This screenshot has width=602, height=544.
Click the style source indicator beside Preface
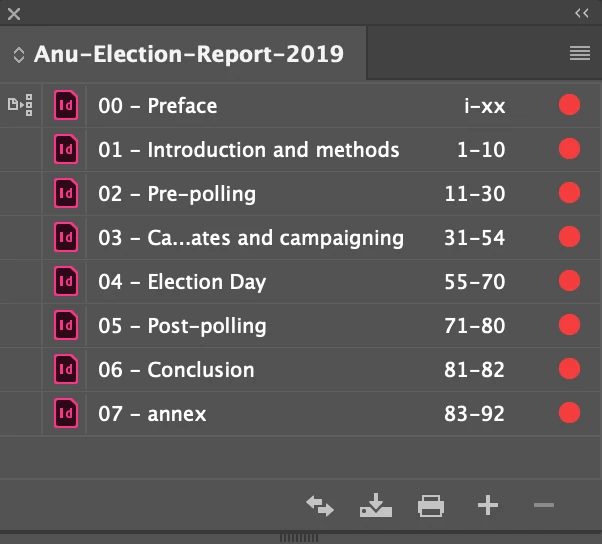[x=20, y=105]
